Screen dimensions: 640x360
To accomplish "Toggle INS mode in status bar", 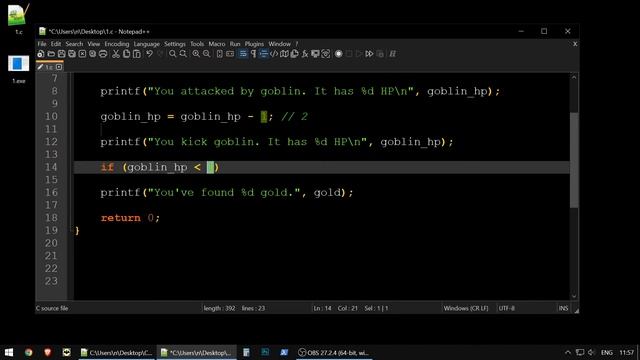I will click(x=563, y=308).
